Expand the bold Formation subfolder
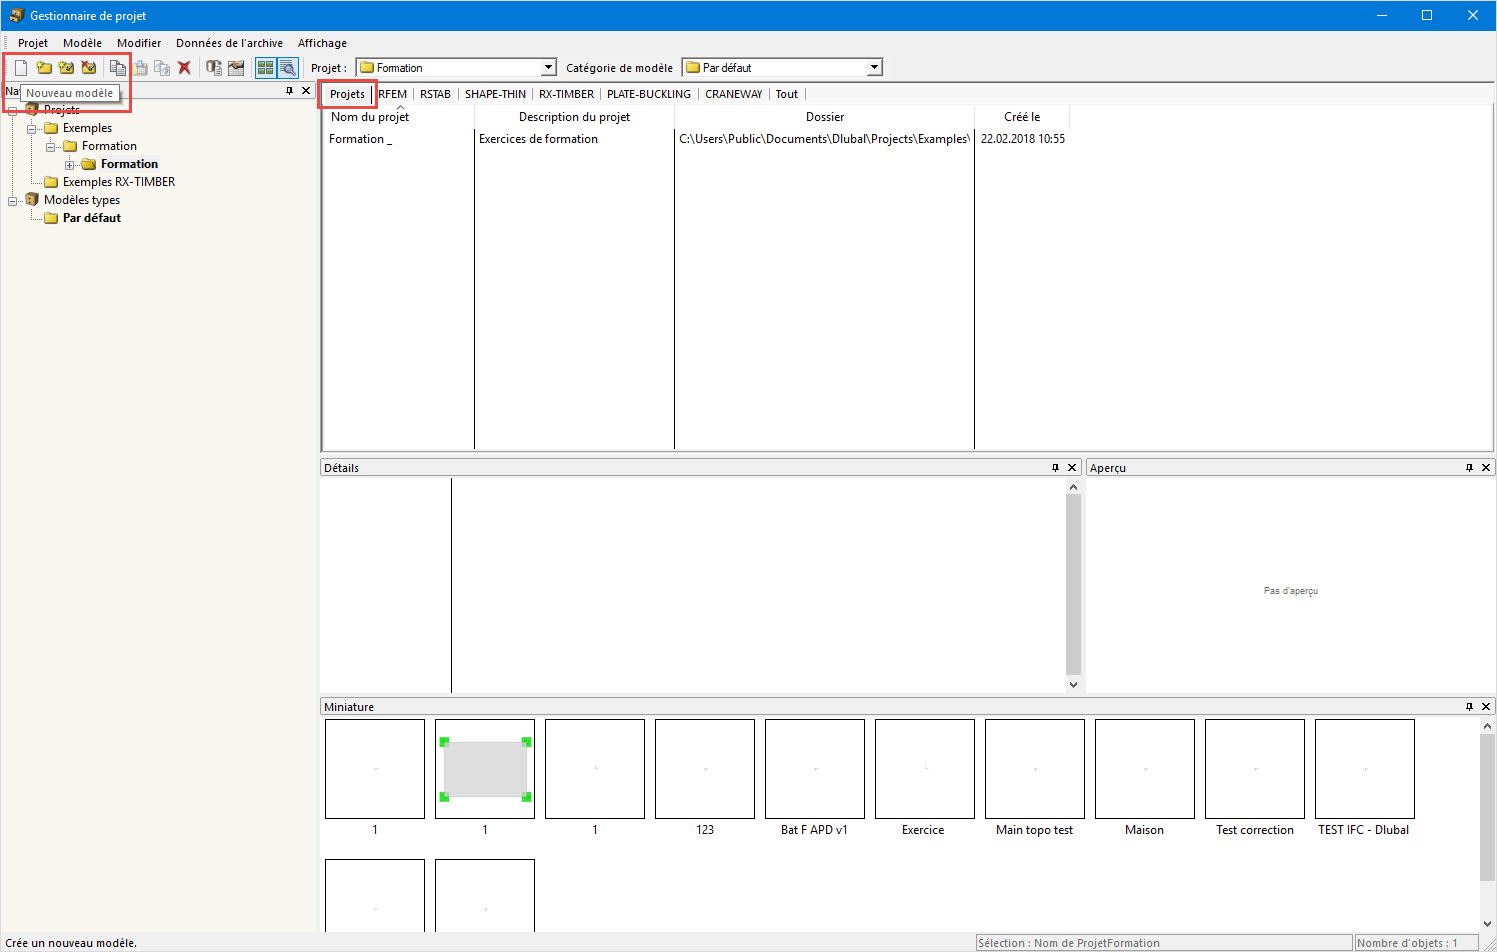This screenshot has width=1497, height=952. (70, 164)
